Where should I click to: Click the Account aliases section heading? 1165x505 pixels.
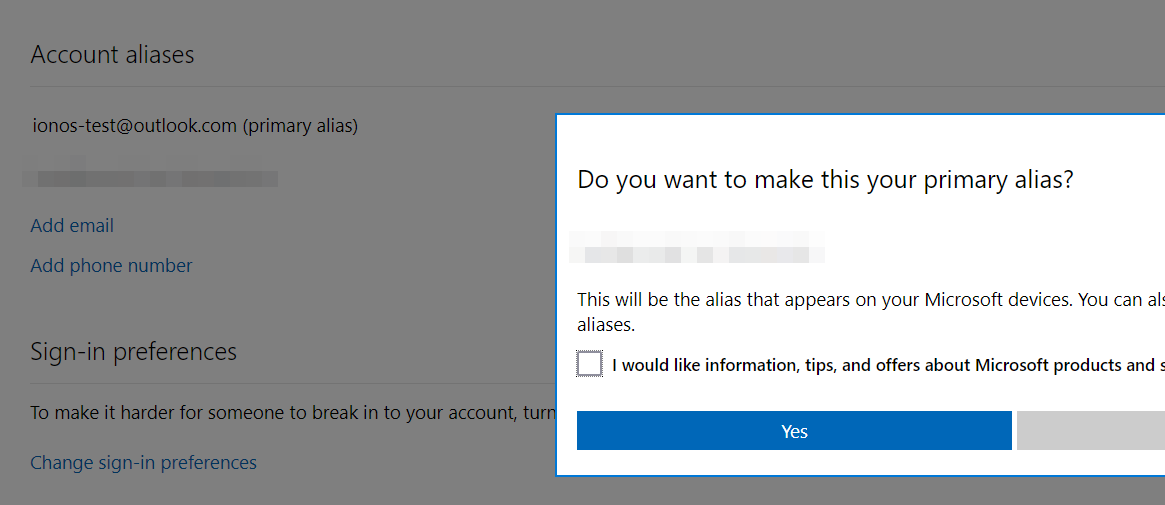pyautogui.click(x=112, y=54)
